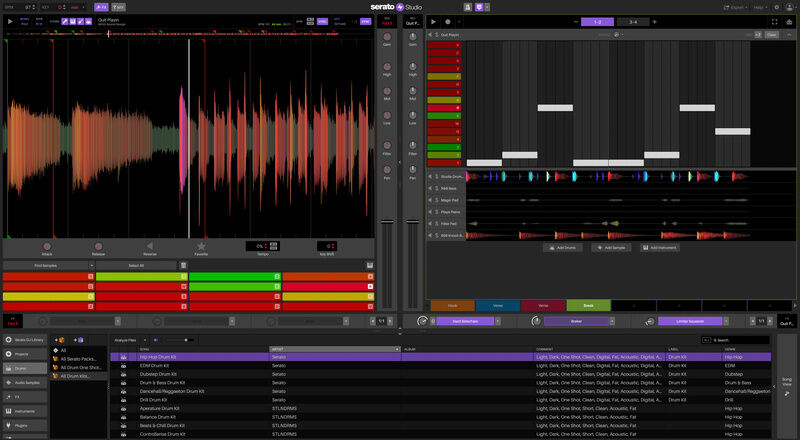Open Plugins section in sidebar

(x=25, y=425)
